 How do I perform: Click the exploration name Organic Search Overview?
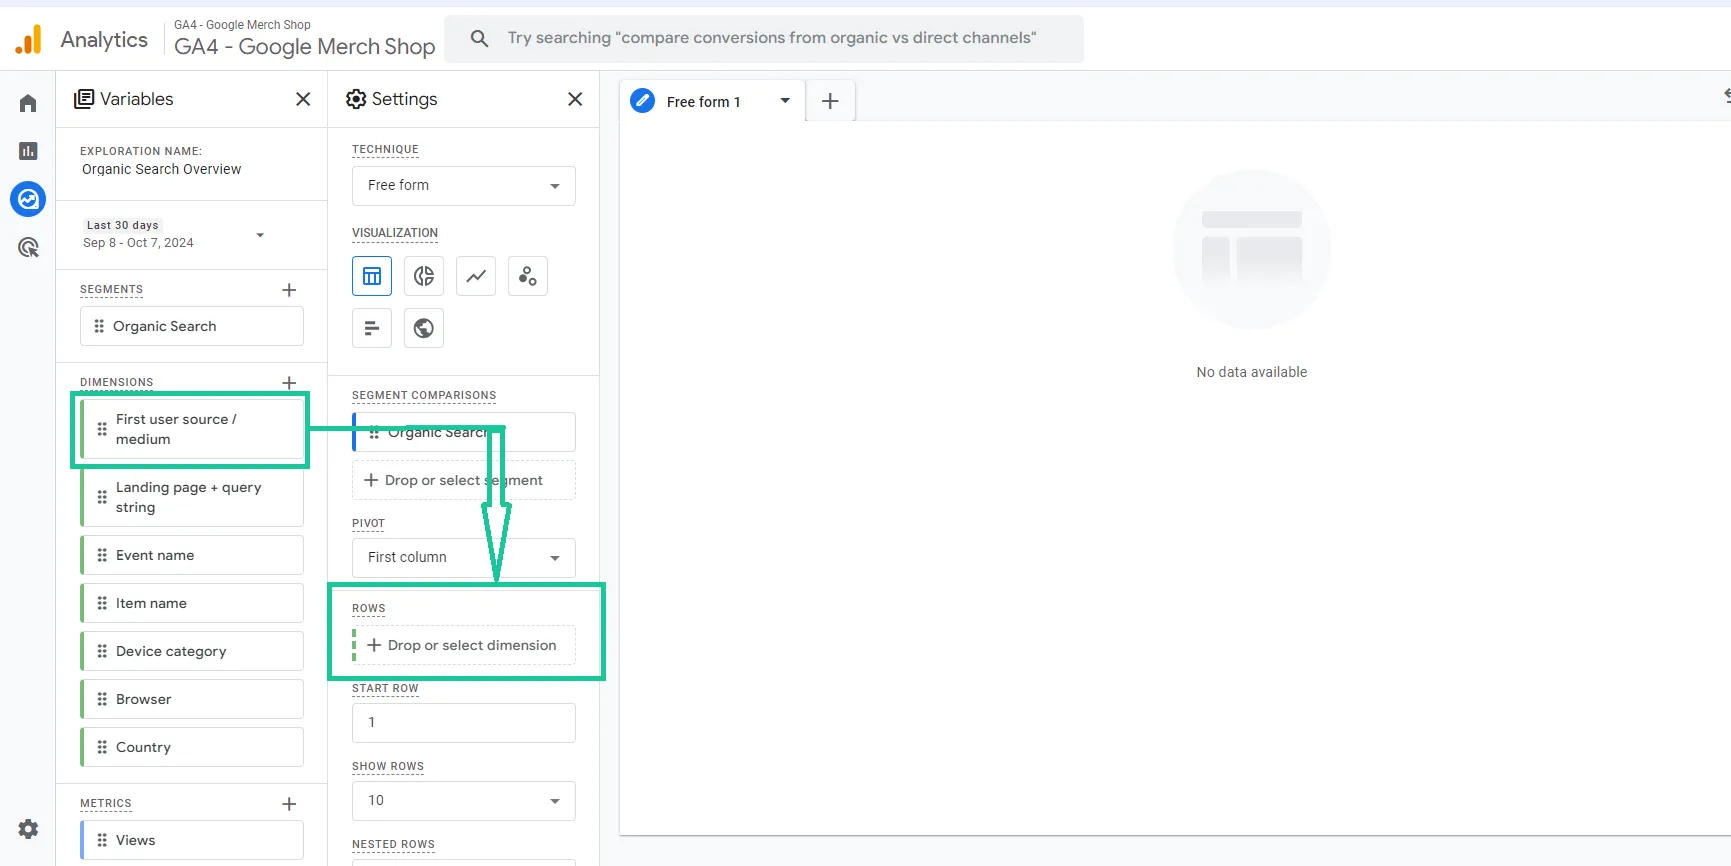161,169
